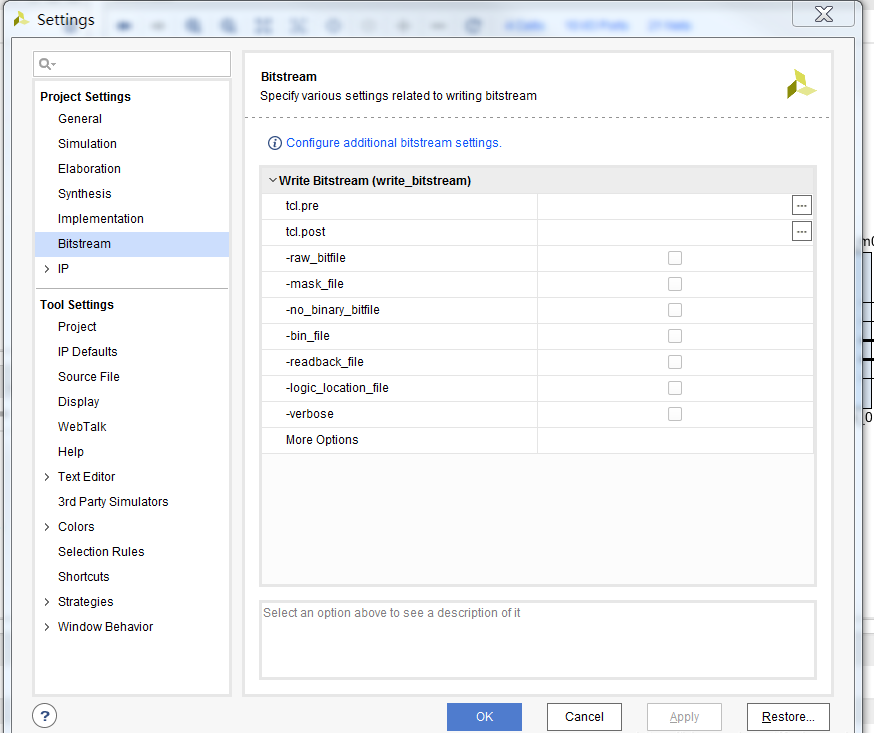Image resolution: width=874 pixels, height=733 pixels.
Task: Enable the -raw_bitfile checkbox
Action: point(675,258)
